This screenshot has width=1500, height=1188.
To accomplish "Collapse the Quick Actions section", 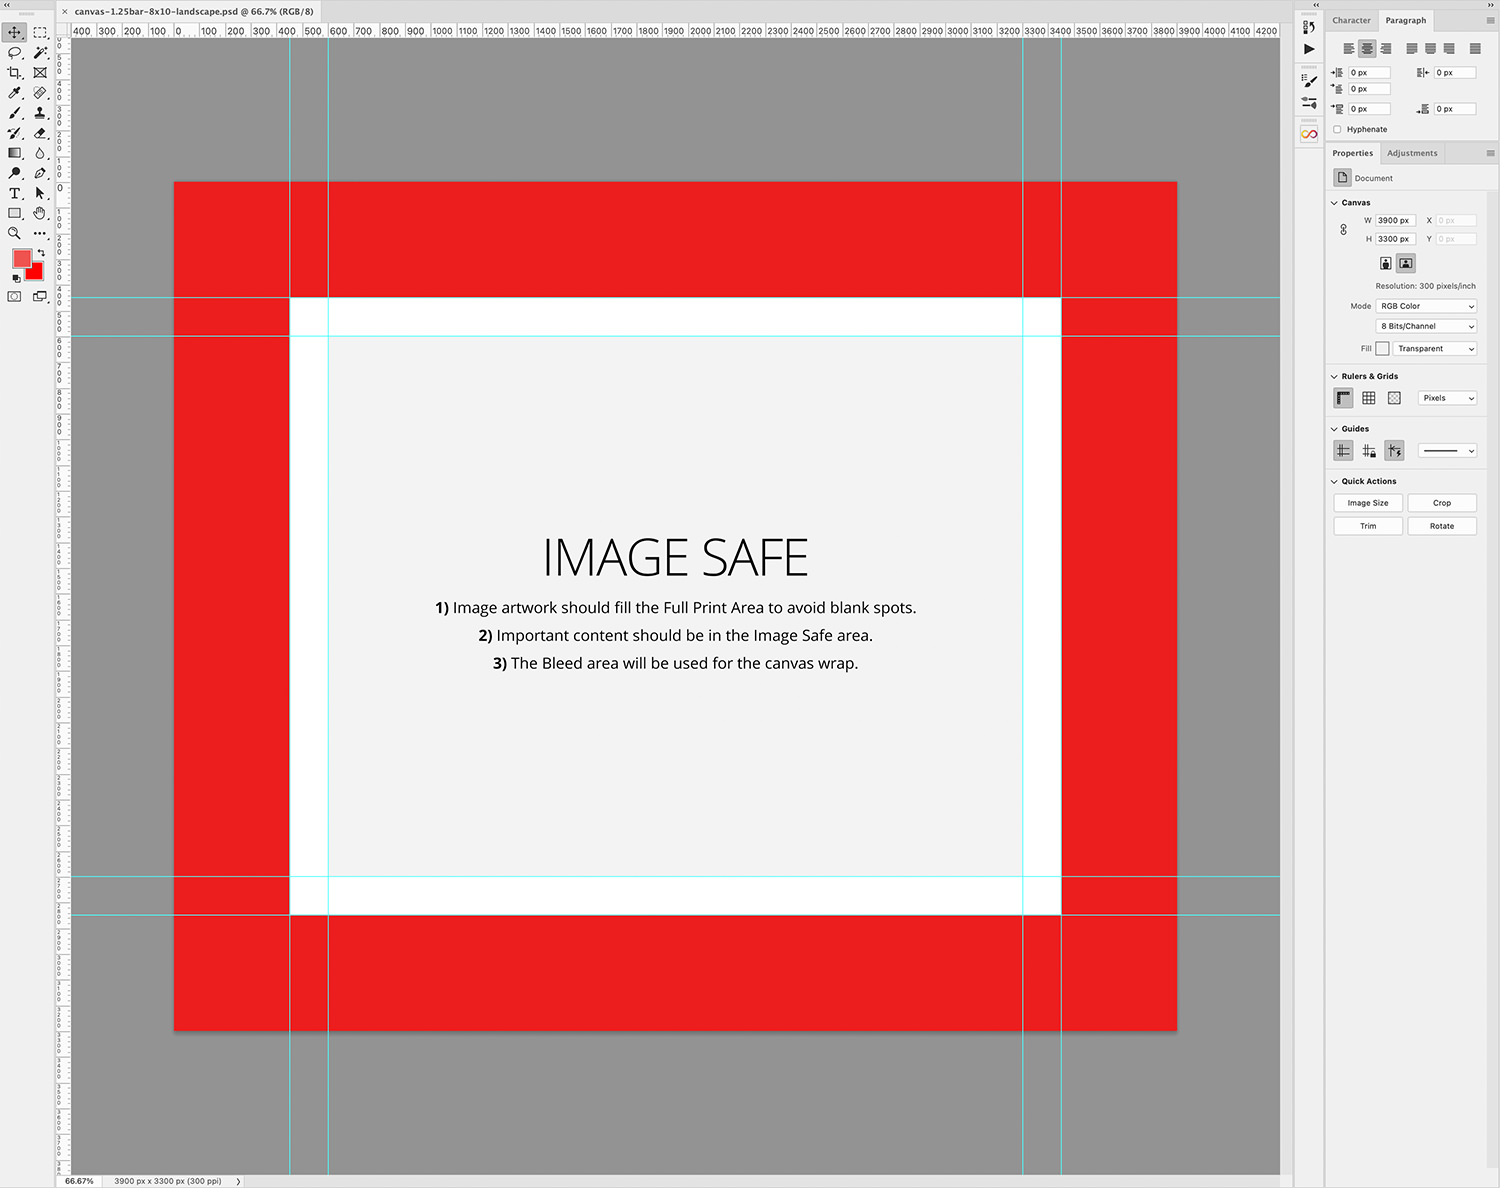I will 1336,481.
